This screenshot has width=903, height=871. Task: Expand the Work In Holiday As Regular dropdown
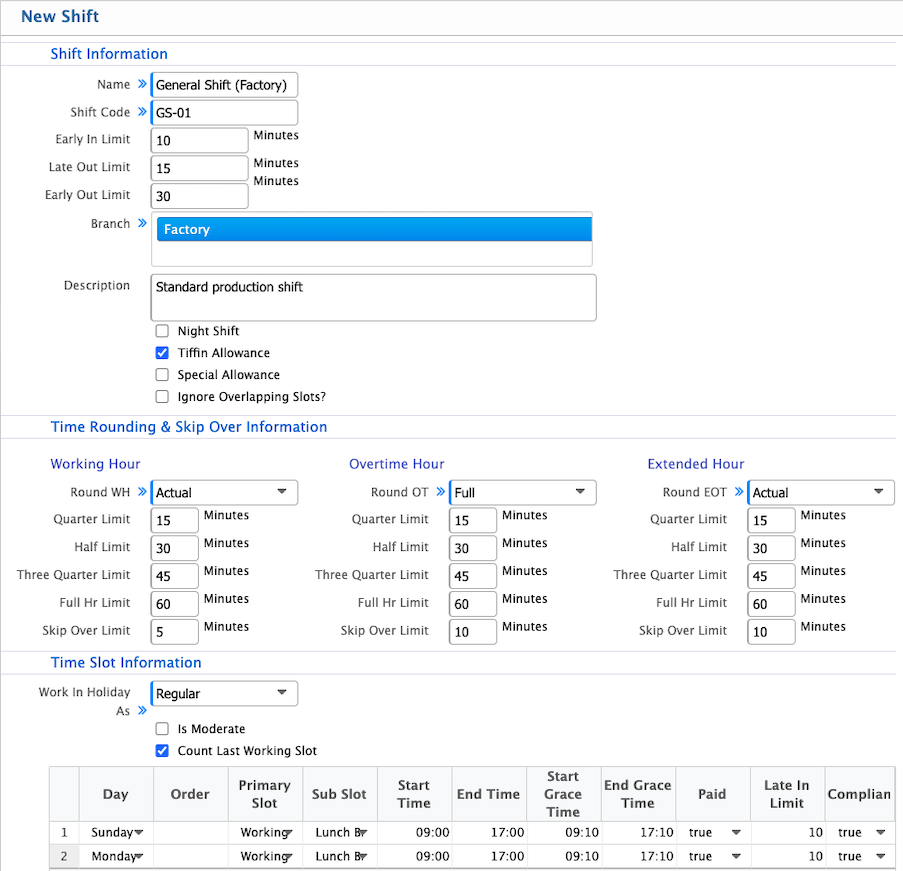coord(224,693)
